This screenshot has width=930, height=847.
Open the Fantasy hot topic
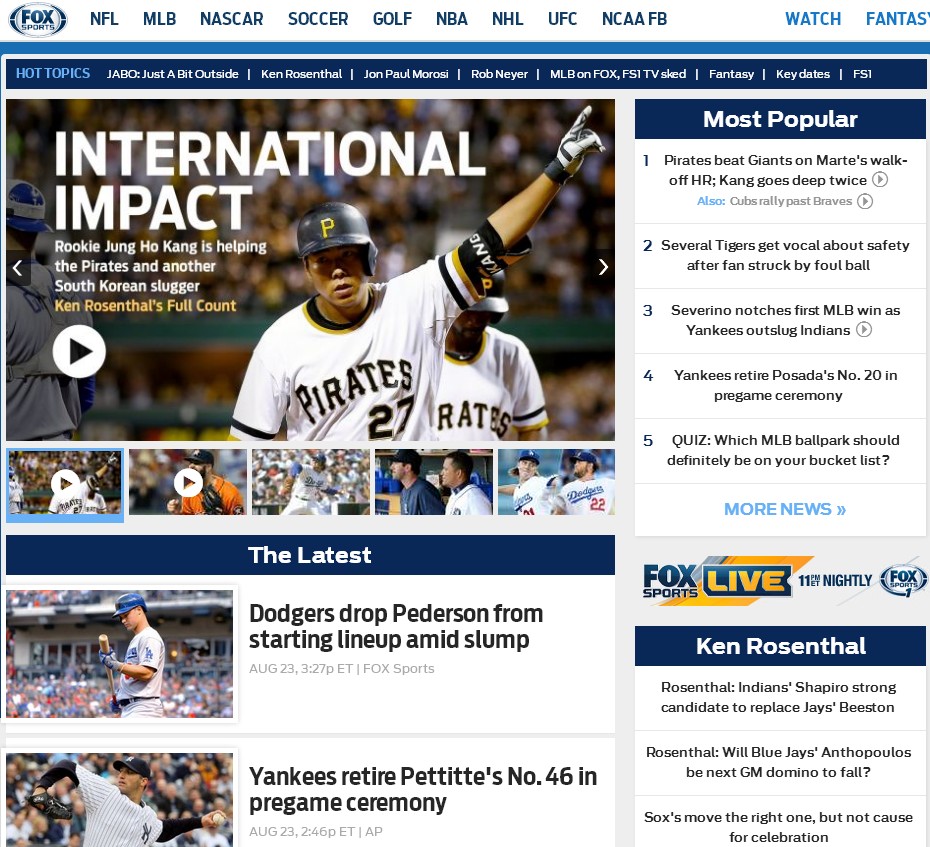click(x=731, y=73)
